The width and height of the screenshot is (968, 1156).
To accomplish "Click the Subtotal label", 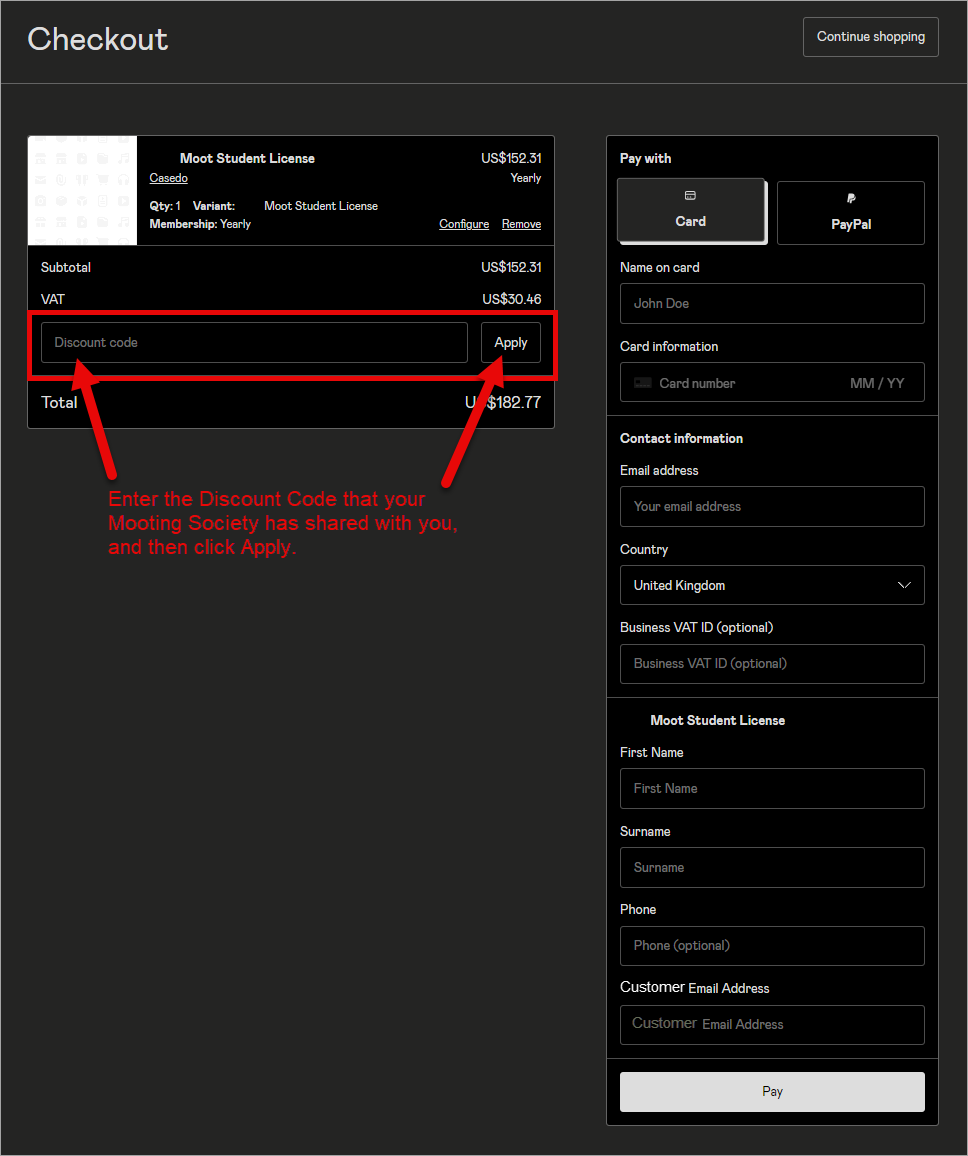I will click(66, 268).
